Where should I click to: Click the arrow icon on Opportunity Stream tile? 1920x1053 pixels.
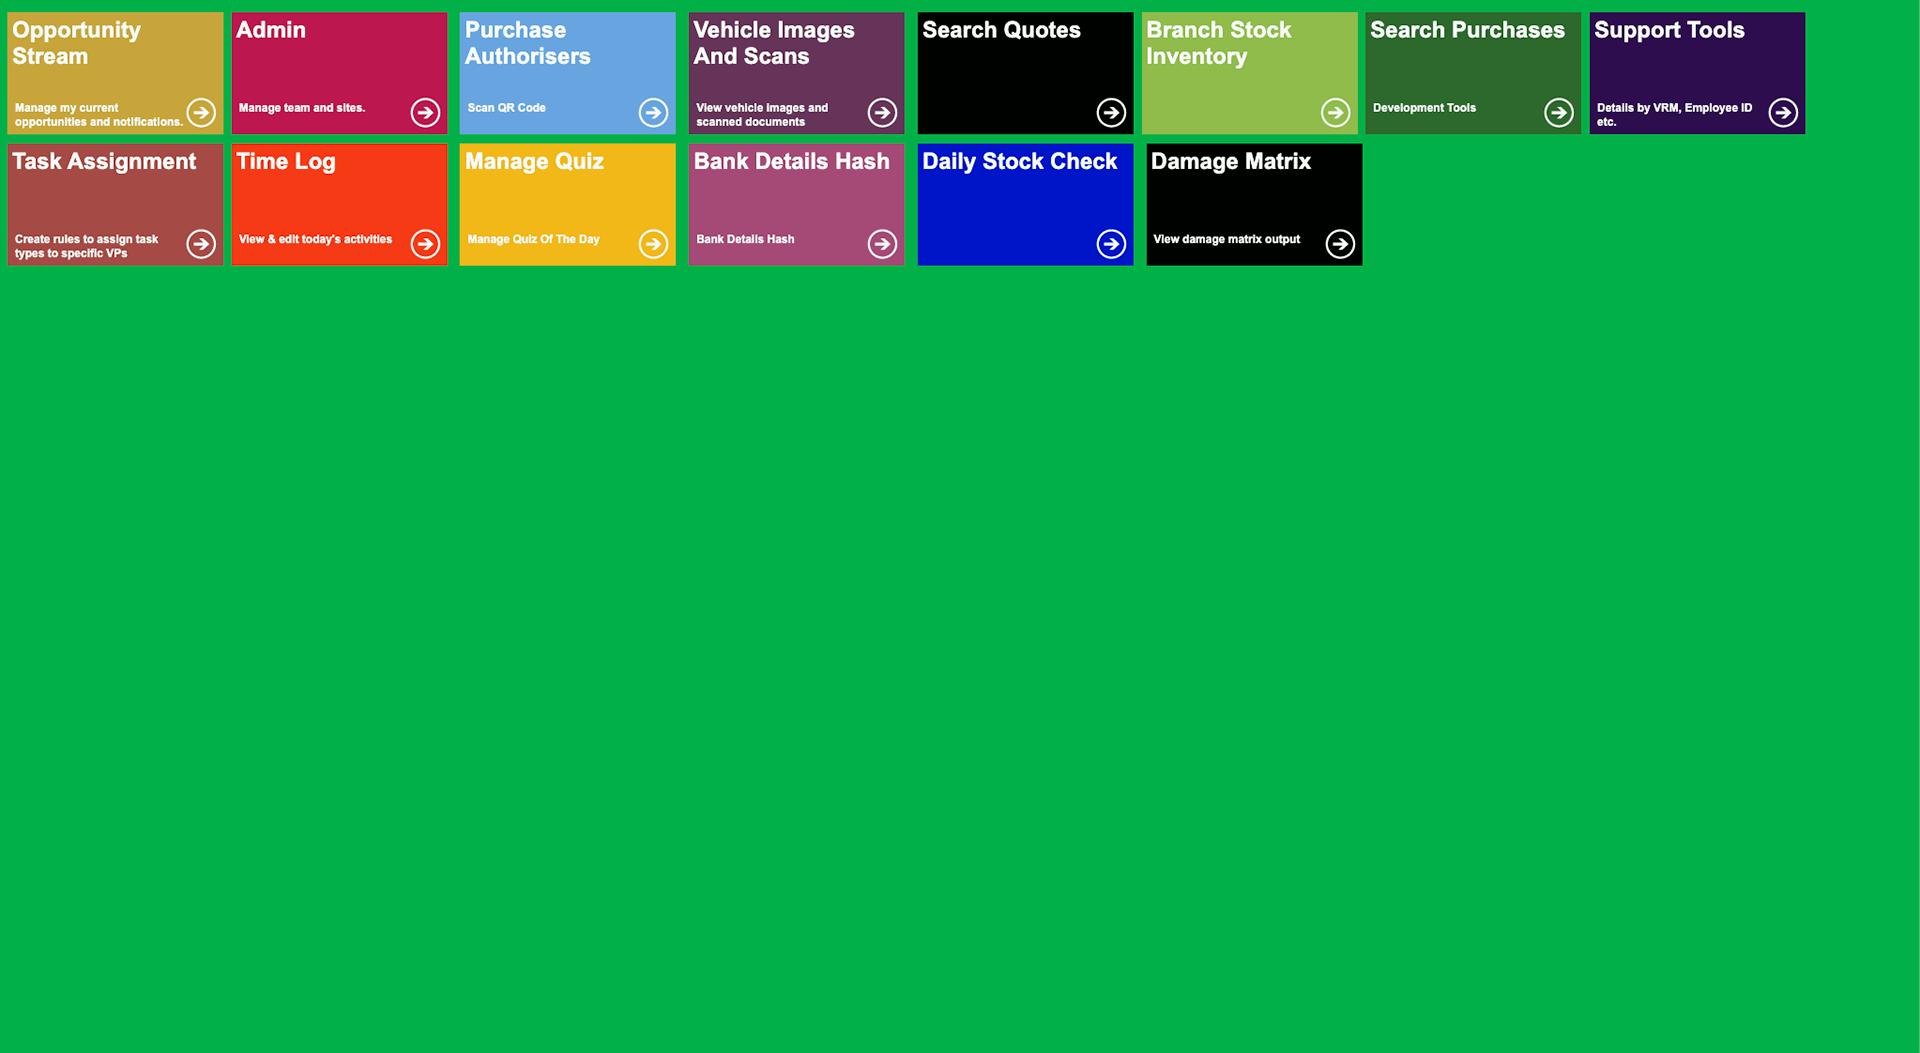(201, 112)
